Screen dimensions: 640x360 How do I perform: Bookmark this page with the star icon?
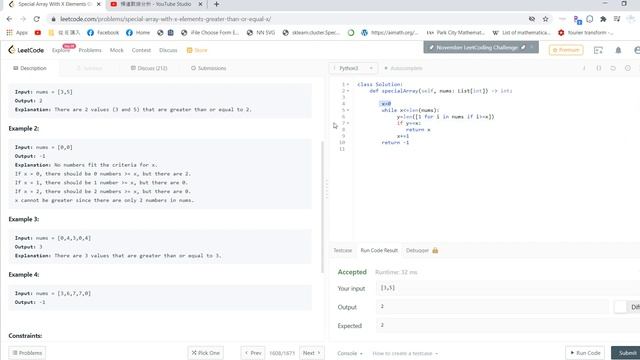coord(545,19)
